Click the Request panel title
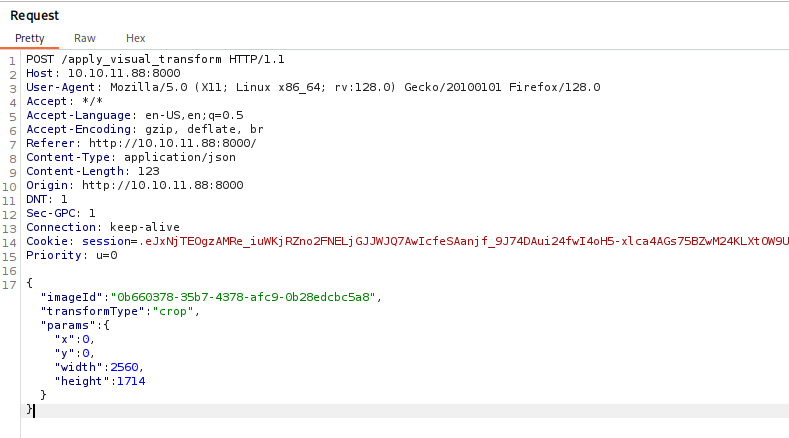Viewport: 789px width, 438px height. [x=34, y=16]
